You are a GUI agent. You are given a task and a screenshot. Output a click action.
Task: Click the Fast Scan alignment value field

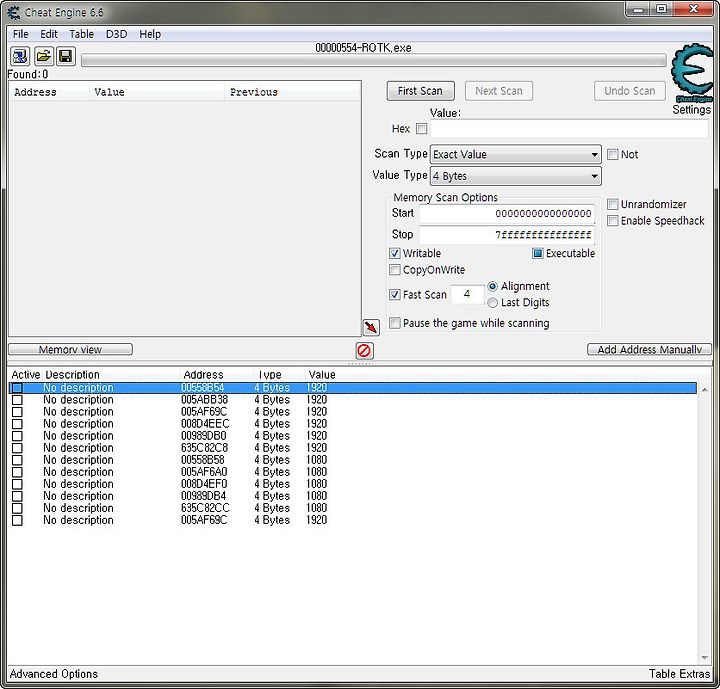467,294
